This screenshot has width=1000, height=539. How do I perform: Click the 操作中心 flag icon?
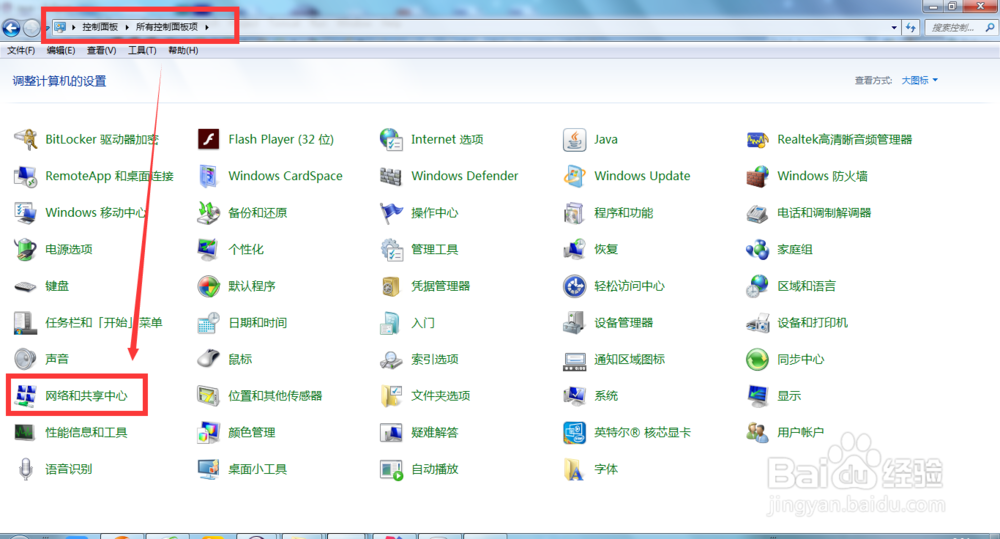pos(391,212)
